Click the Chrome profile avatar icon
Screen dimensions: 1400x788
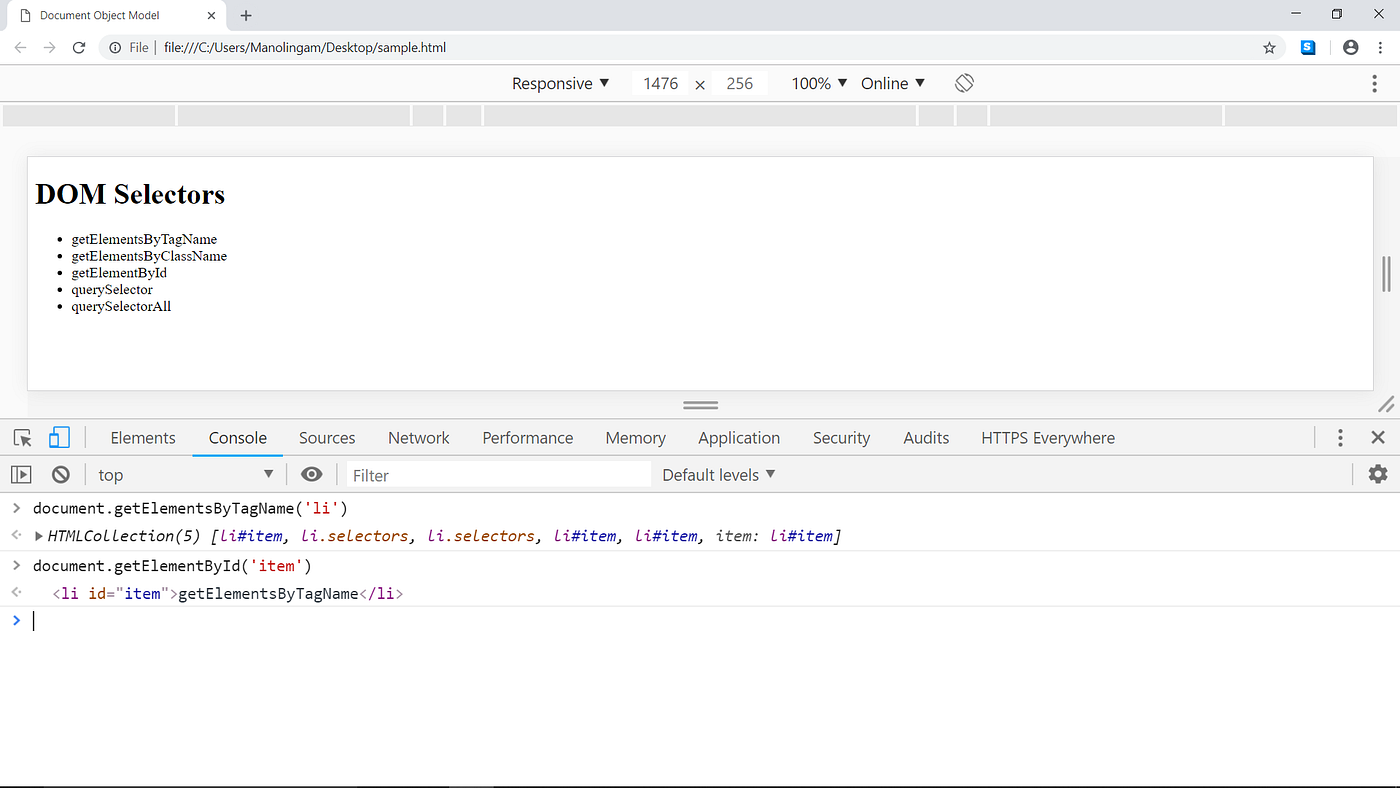[1350, 47]
